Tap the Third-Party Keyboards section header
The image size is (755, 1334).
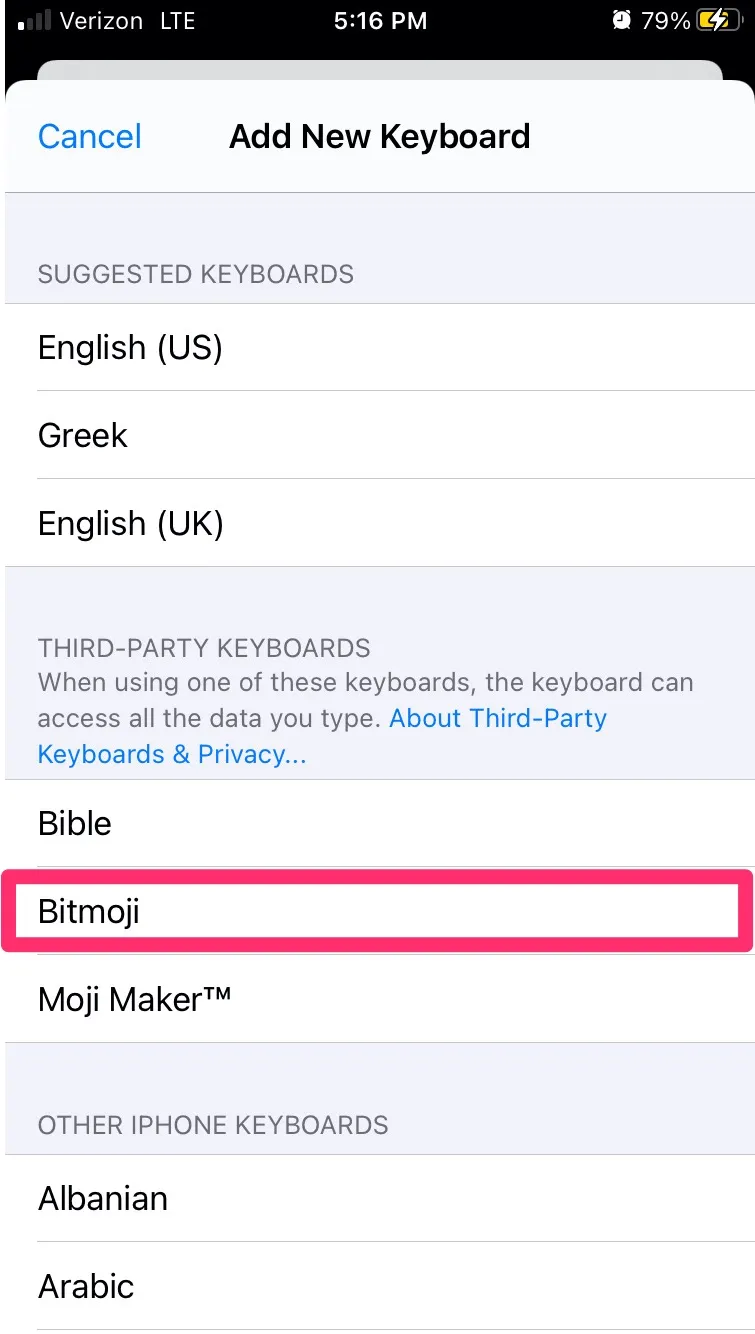(x=204, y=648)
